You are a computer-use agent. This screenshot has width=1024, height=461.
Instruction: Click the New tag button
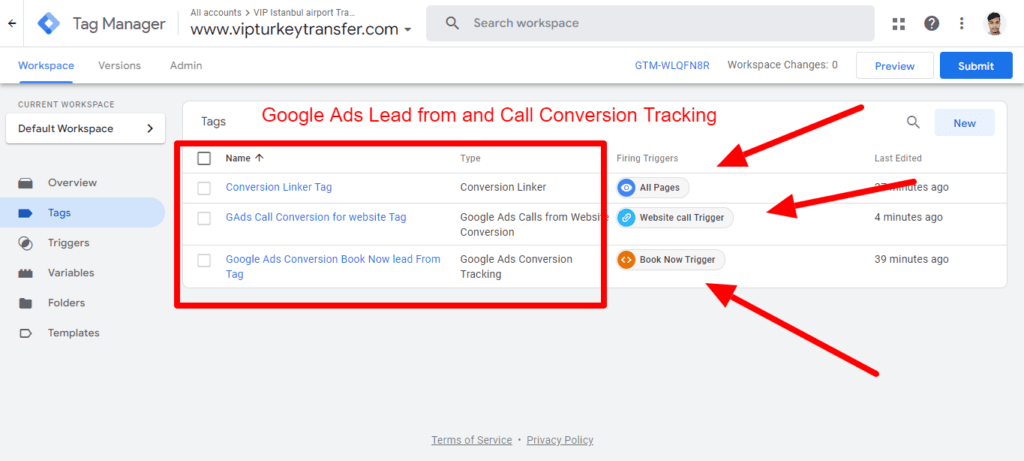[965, 123]
